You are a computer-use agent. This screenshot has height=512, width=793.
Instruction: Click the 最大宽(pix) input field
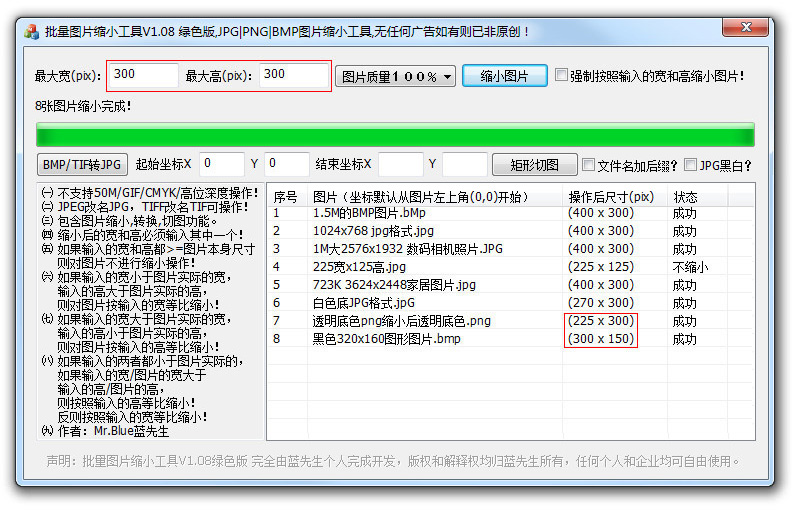[x=144, y=74]
